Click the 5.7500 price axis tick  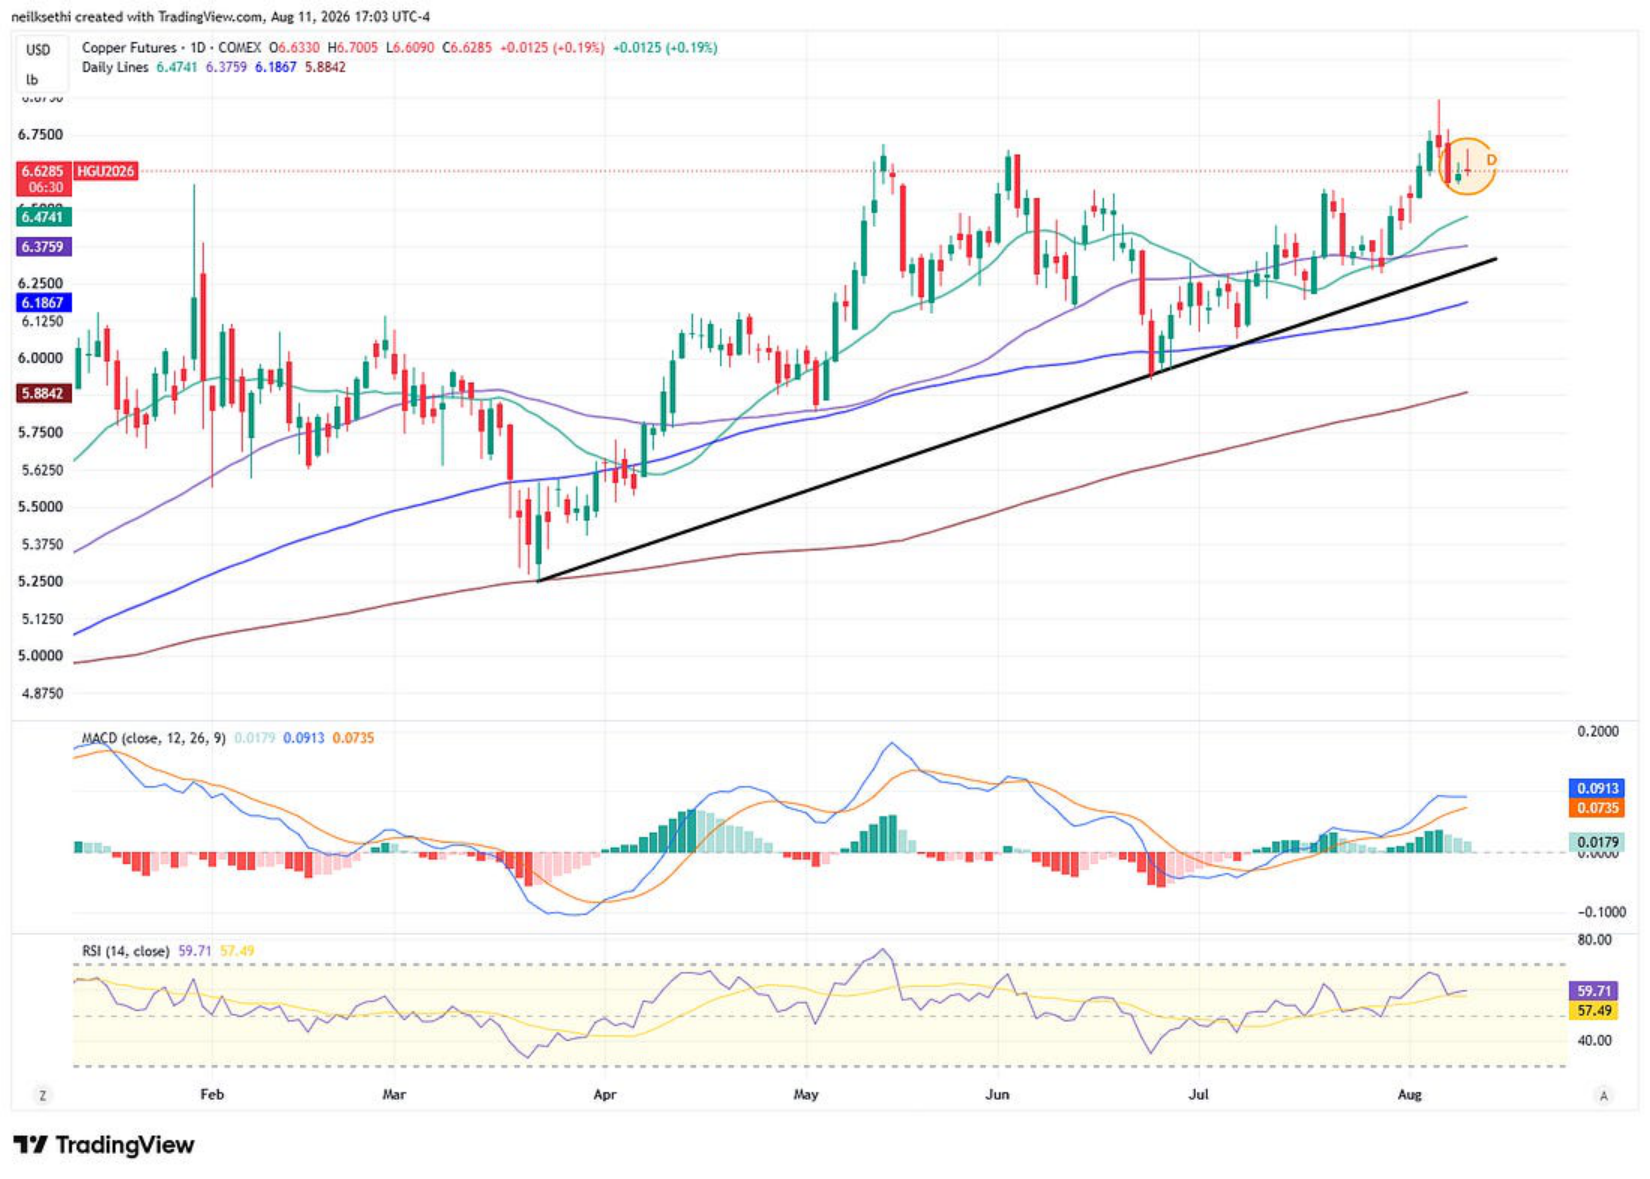pyautogui.click(x=41, y=433)
